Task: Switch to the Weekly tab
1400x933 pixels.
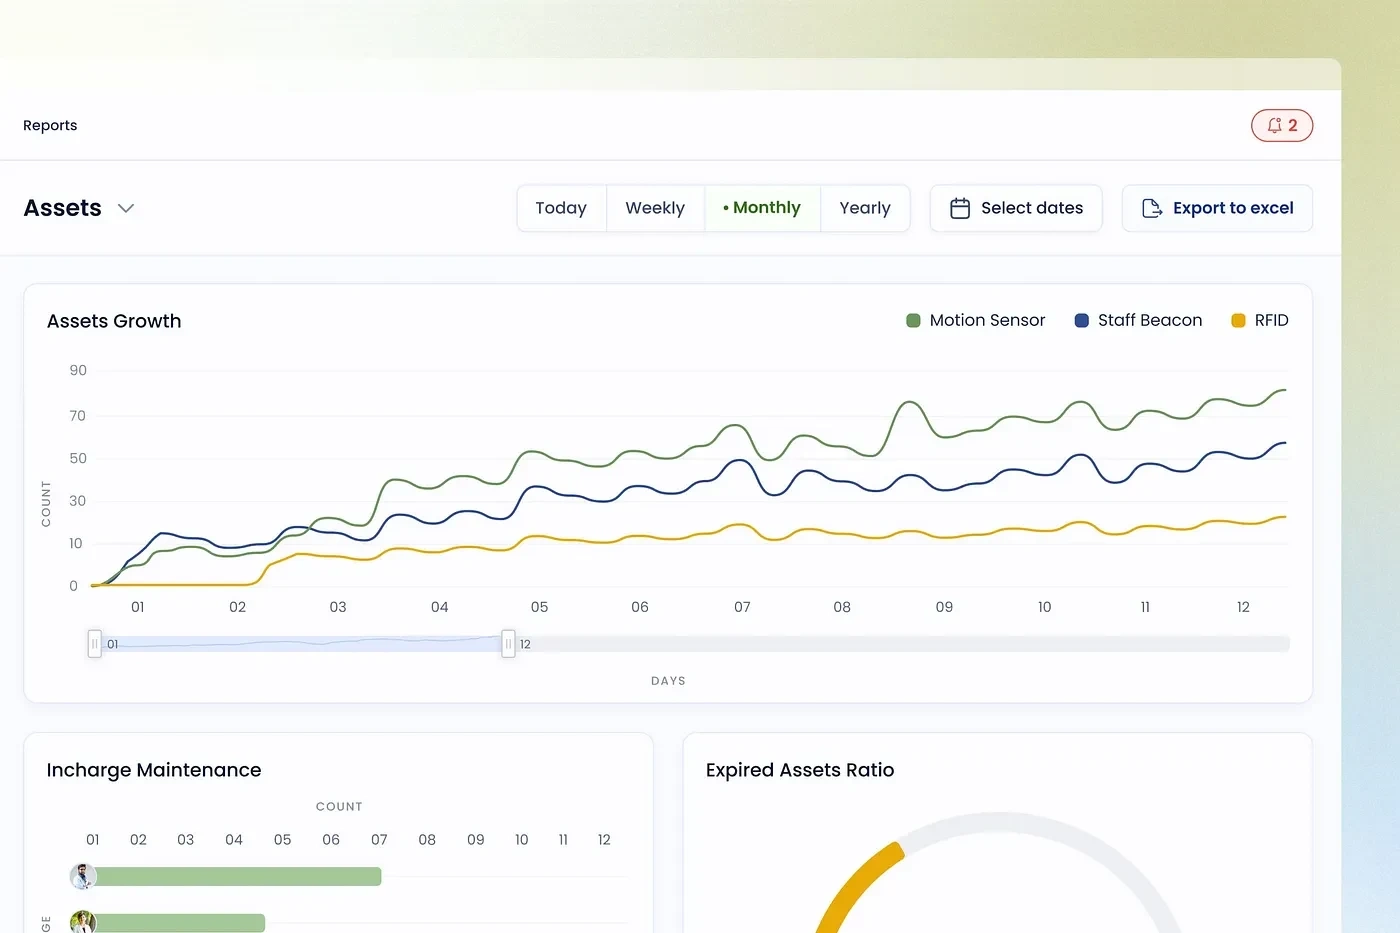Action: 655,208
